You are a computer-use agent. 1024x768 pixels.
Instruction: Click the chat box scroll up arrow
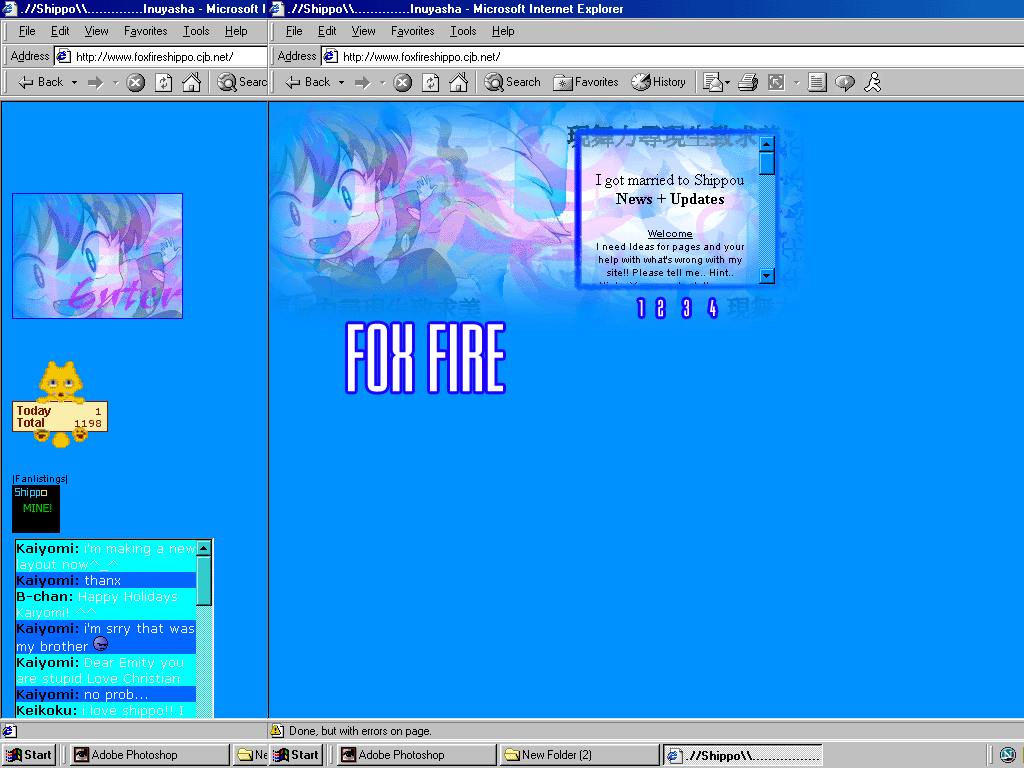(x=204, y=548)
